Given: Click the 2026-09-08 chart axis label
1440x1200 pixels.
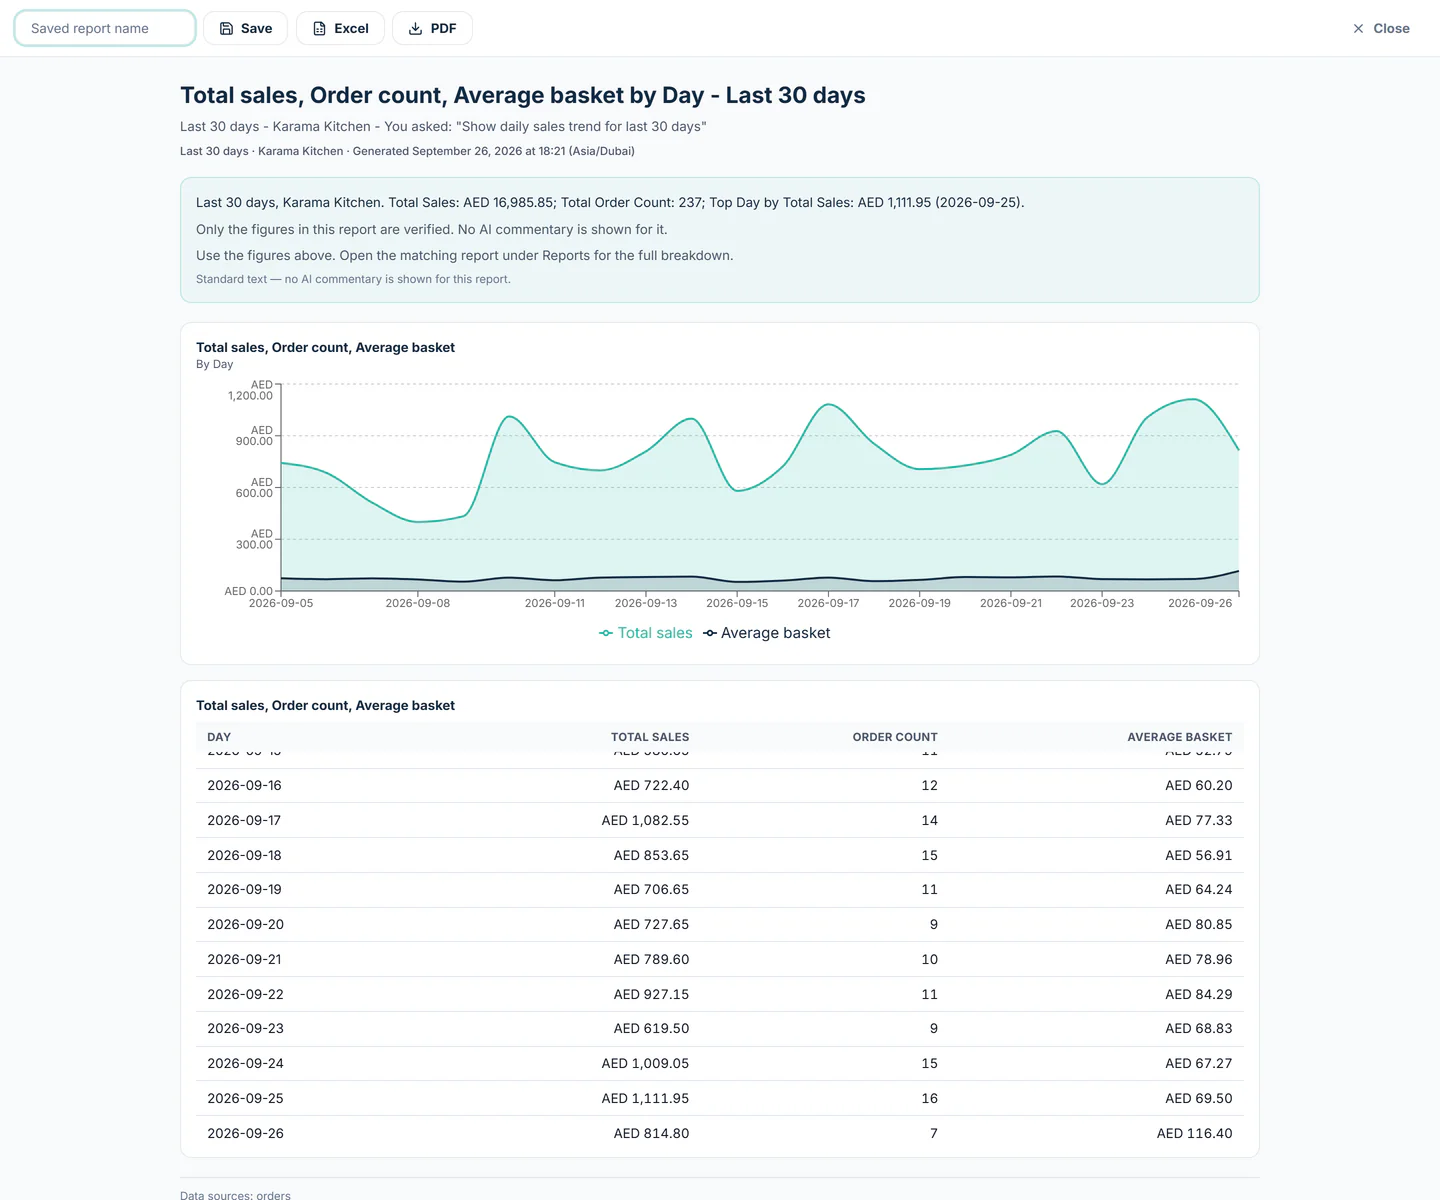Looking at the screenshot, I should tap(417, 603).
